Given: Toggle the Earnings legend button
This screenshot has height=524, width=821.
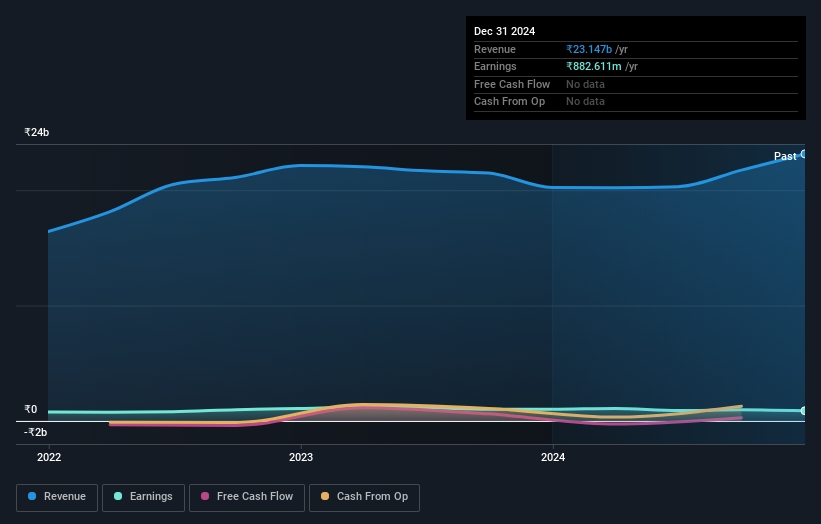Looking at the screenshot, I should 143,497.
